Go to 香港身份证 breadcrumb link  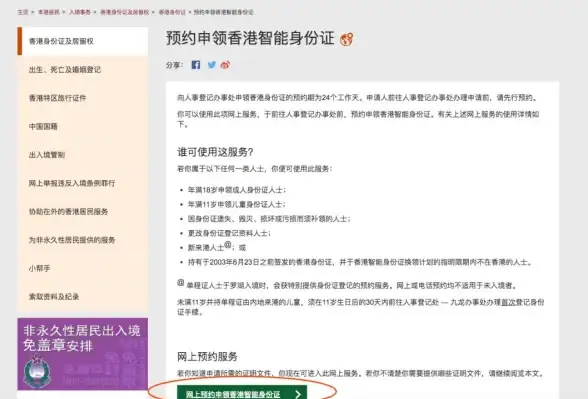click(172, 12)
